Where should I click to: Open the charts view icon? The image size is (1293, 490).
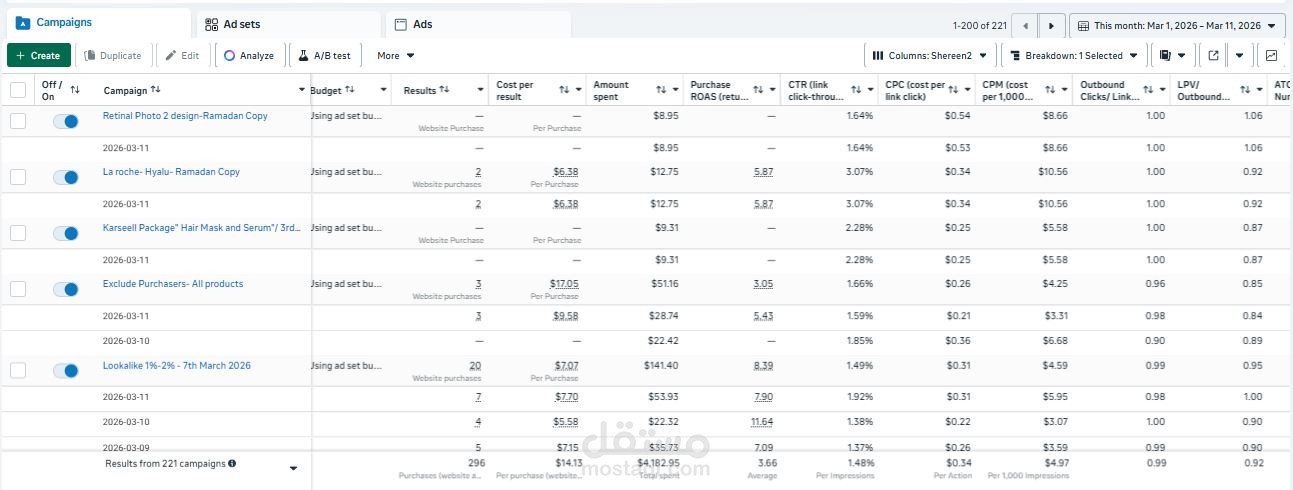point(1271,56)
